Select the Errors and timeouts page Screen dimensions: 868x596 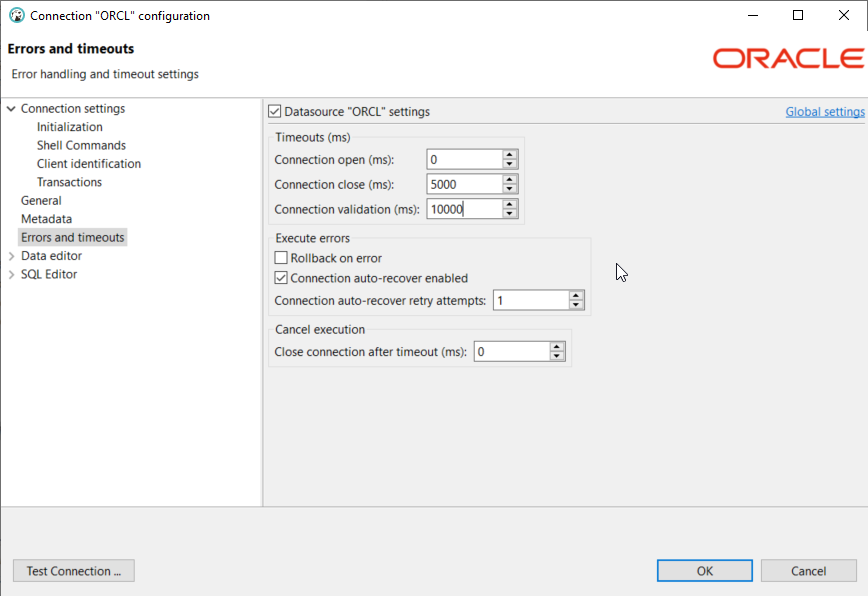[72, 236]
